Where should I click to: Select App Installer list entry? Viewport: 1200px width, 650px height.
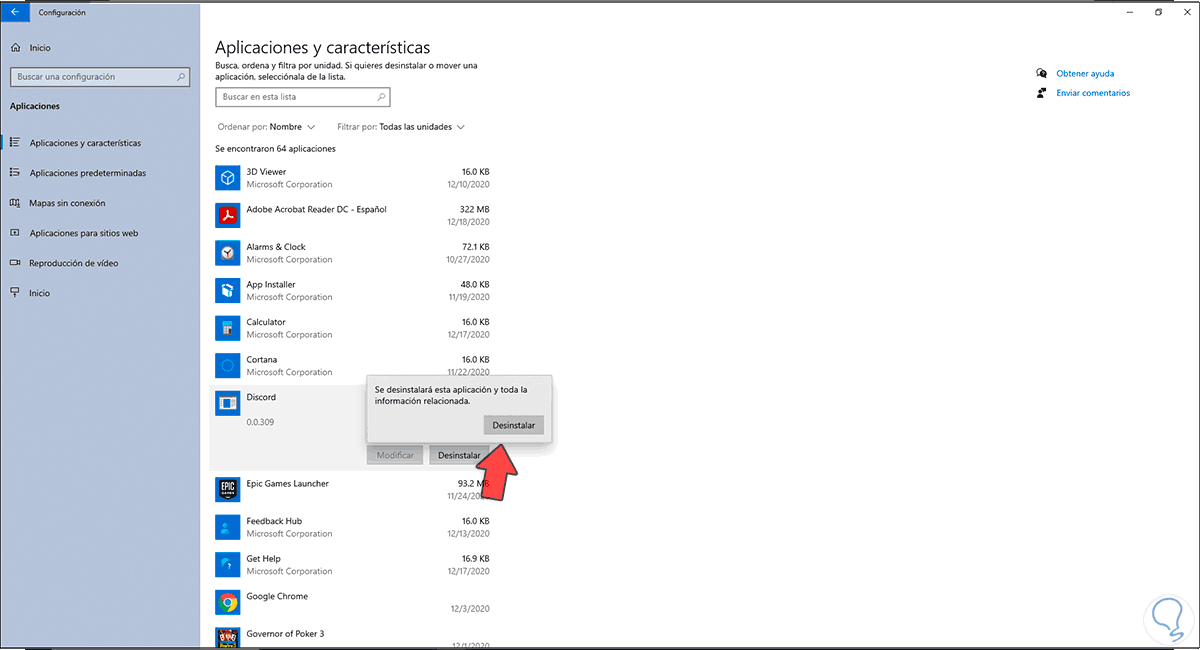click(352, 290)
